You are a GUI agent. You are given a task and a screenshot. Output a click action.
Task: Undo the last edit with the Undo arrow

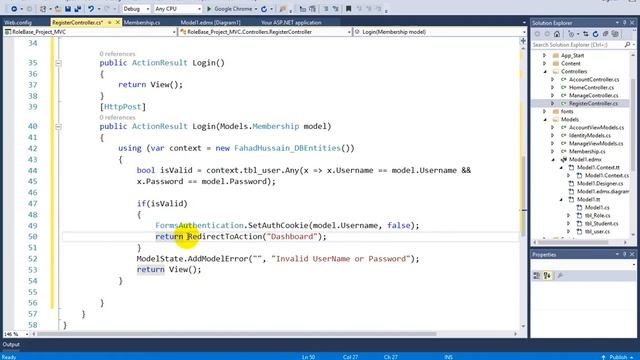pos(91,9)
